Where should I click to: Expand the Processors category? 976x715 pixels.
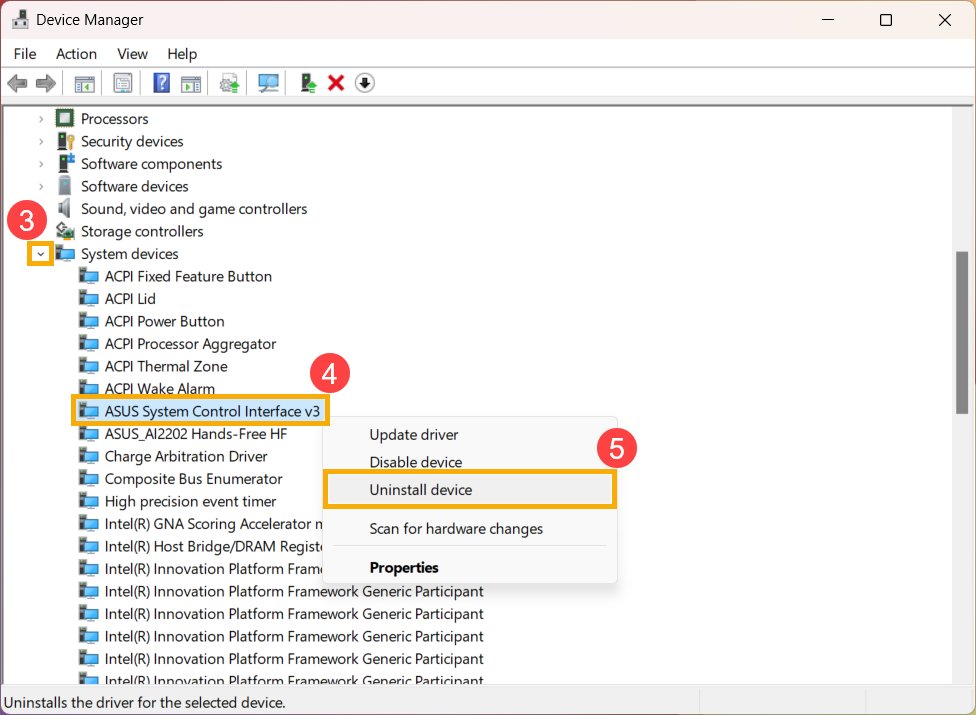(40, 119)
